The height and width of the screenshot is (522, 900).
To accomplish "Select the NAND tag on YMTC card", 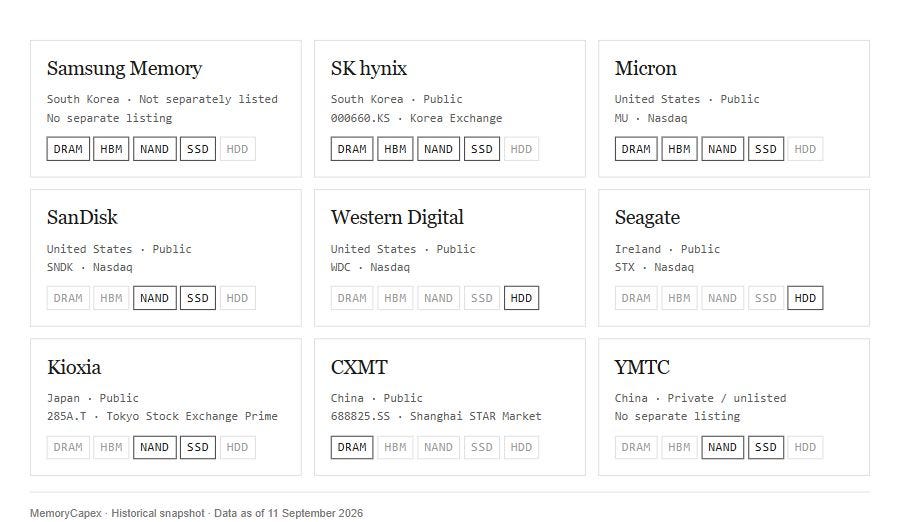I will click(x=722, y=447).
